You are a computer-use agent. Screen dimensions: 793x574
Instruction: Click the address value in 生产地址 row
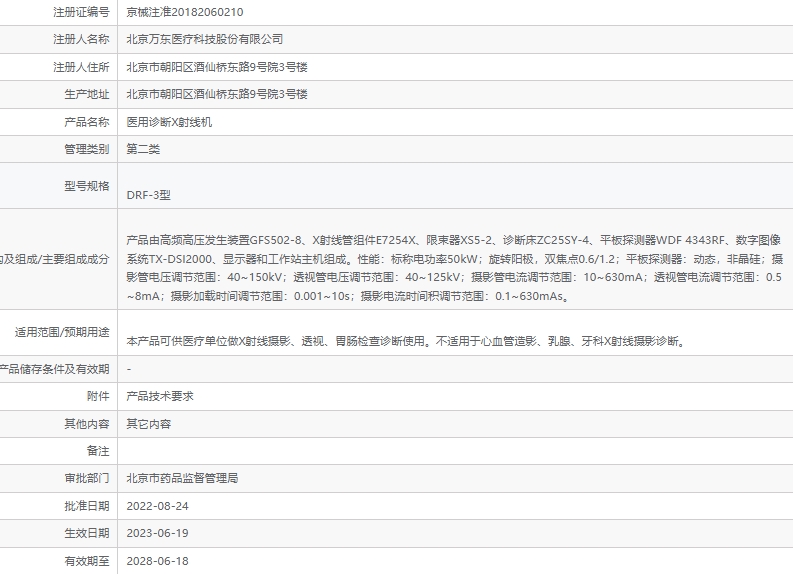pyautogui.click(x=217, y=94)
